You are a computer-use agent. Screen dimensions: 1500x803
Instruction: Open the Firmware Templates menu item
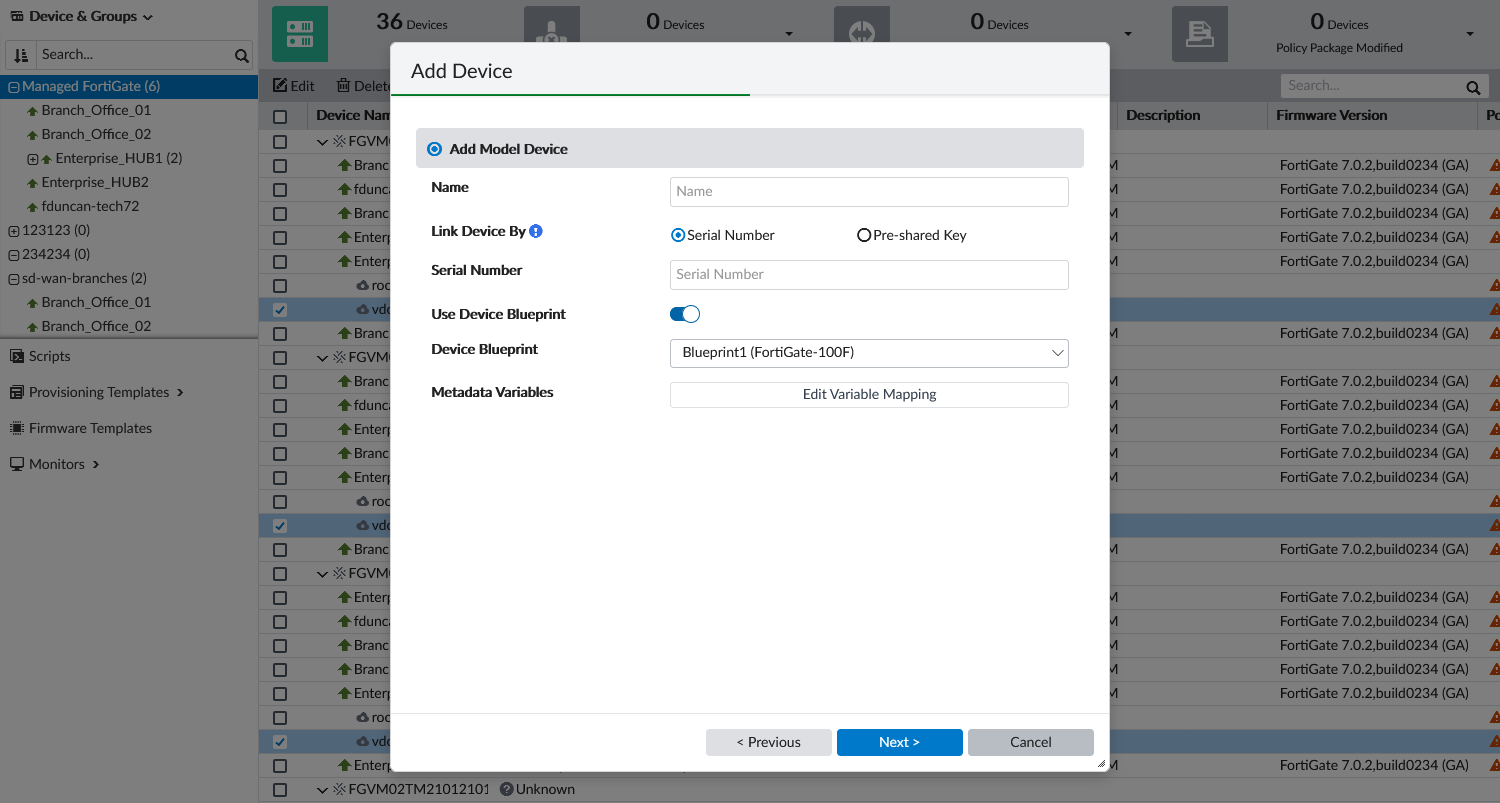(90, 428)
